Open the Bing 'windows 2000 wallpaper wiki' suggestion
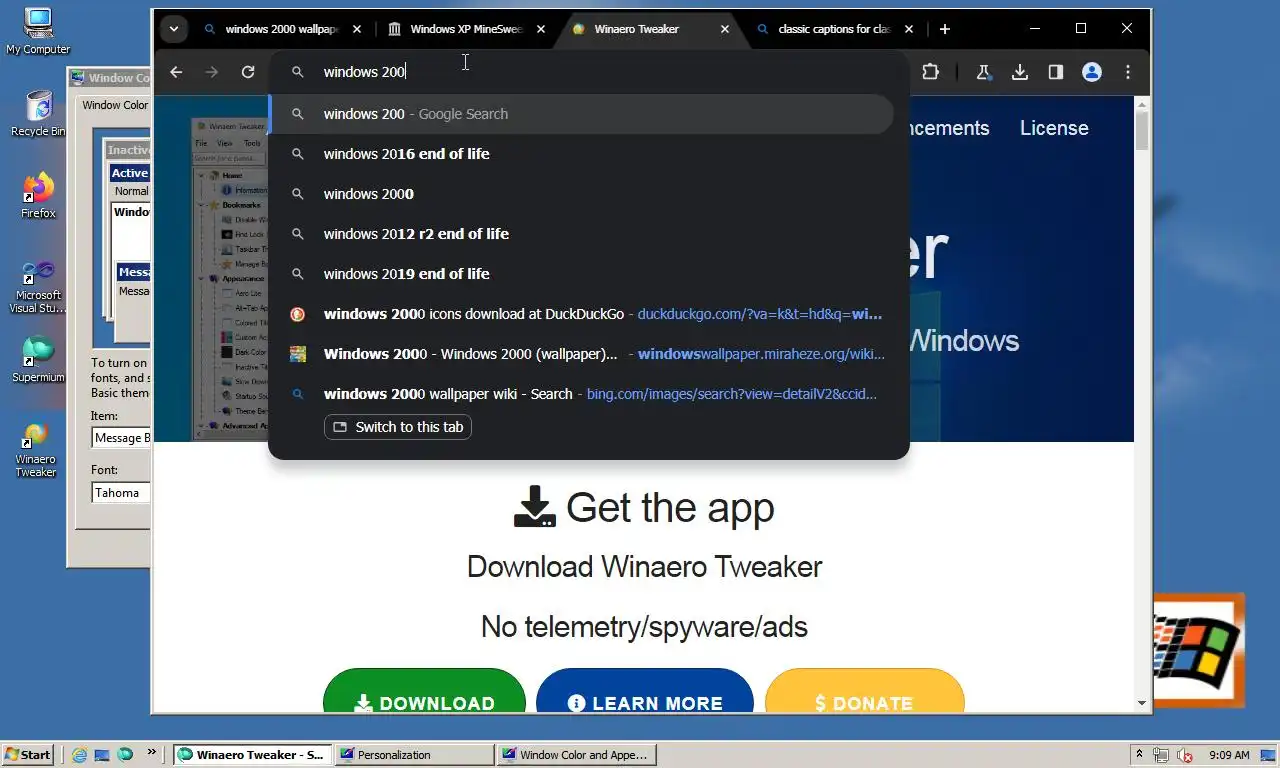1280x768 pixels. (582, 394)
